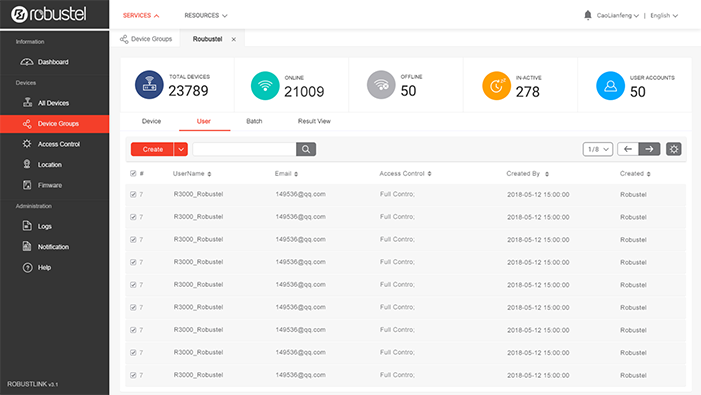This screenshot has width=701, height=395.
Task: Go to previous page arrow
Action: pos(628,149)
